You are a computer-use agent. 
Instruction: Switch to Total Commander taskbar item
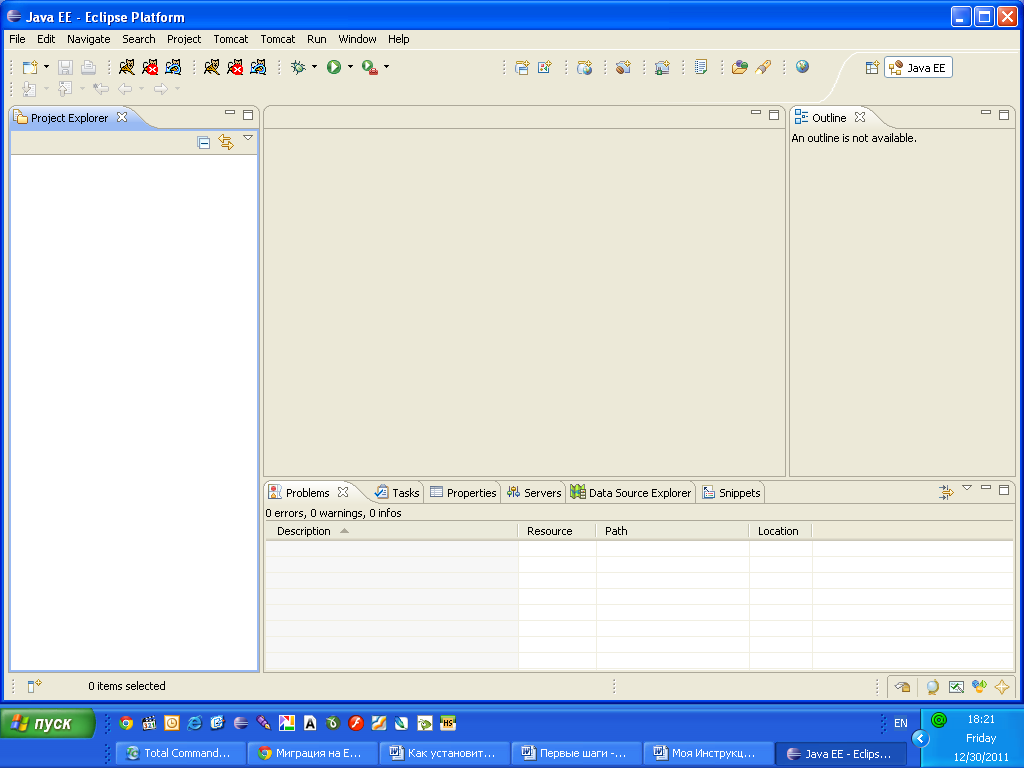pos(181,754)
